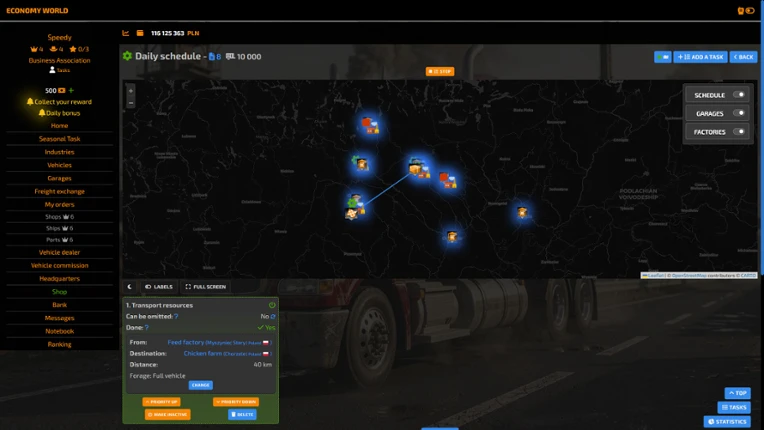This screenshot has height=430, width=764.
Task: Click the map zoom out minus button
Action: (x=131, y=103)
